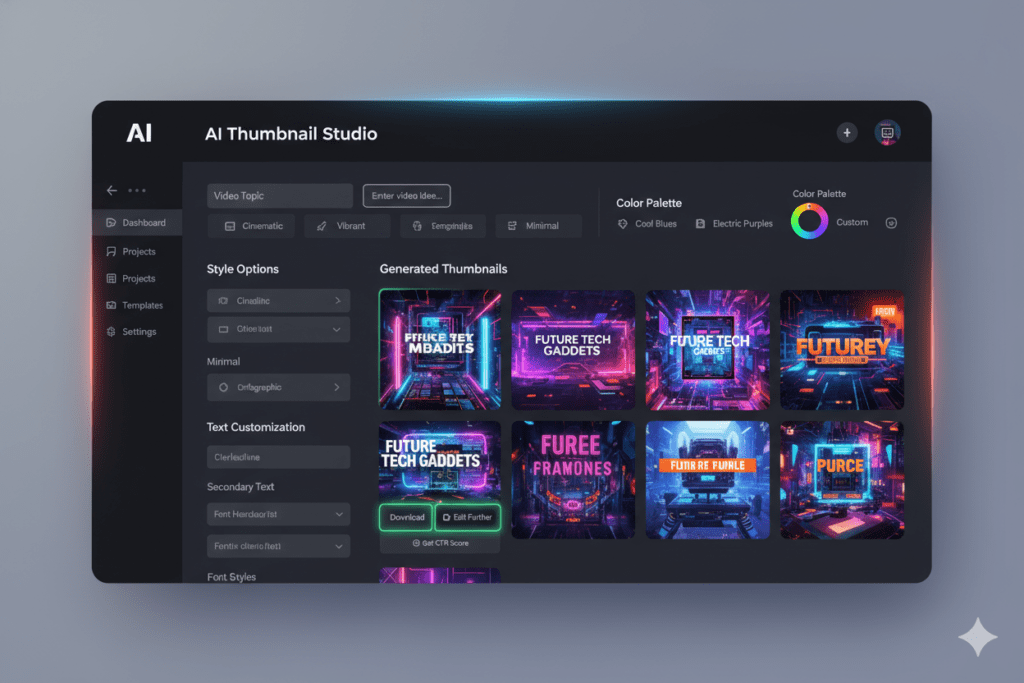Open the Templates section from the sidebar

142,305
